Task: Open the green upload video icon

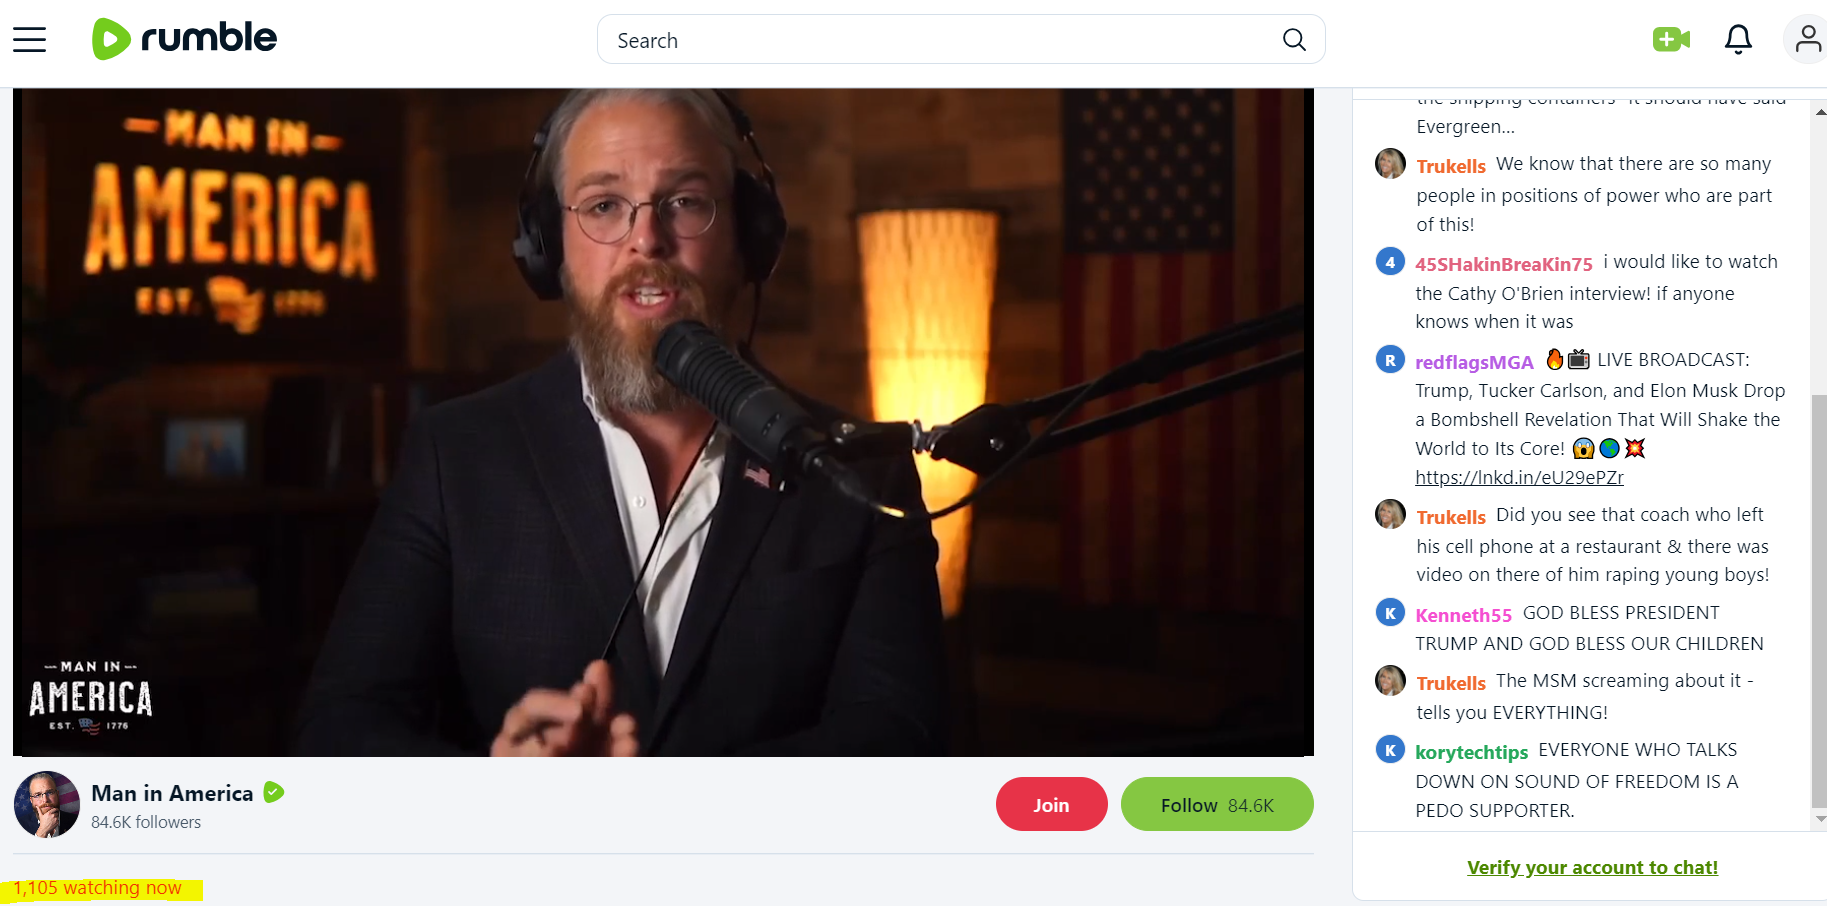Action: pos(1671,39)
